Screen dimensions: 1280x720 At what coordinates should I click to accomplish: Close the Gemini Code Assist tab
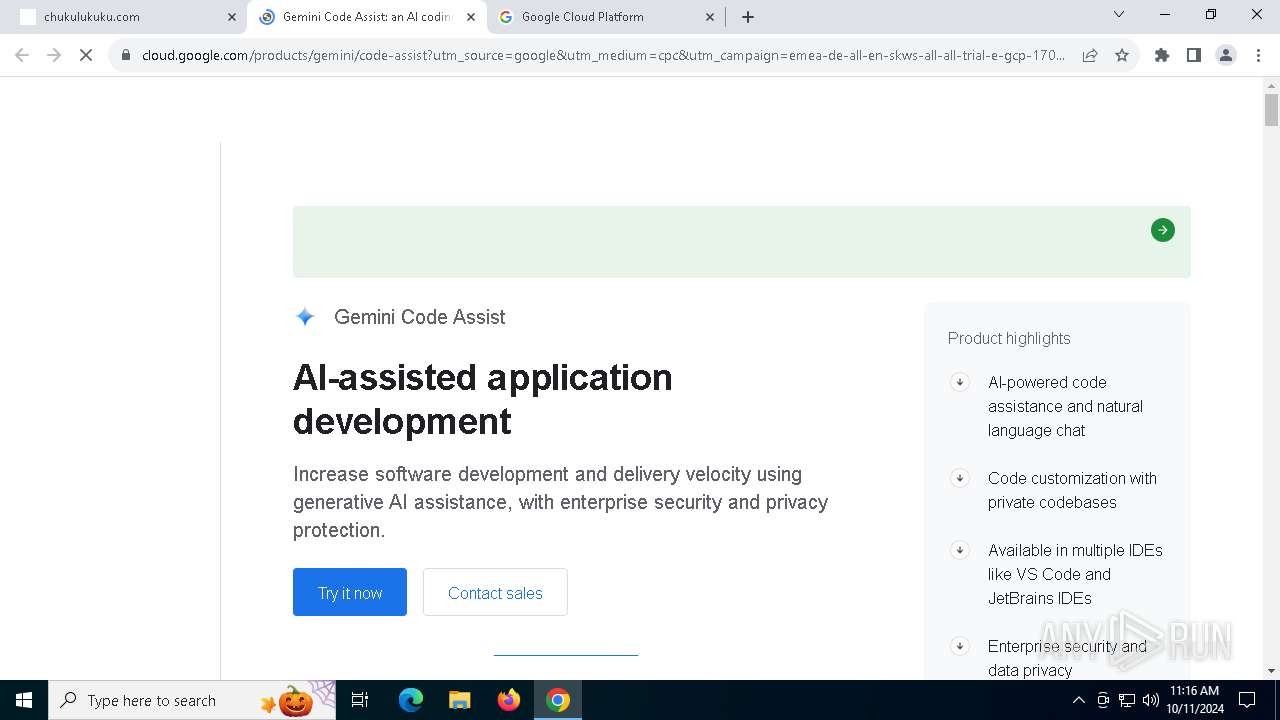click(471, 17)
